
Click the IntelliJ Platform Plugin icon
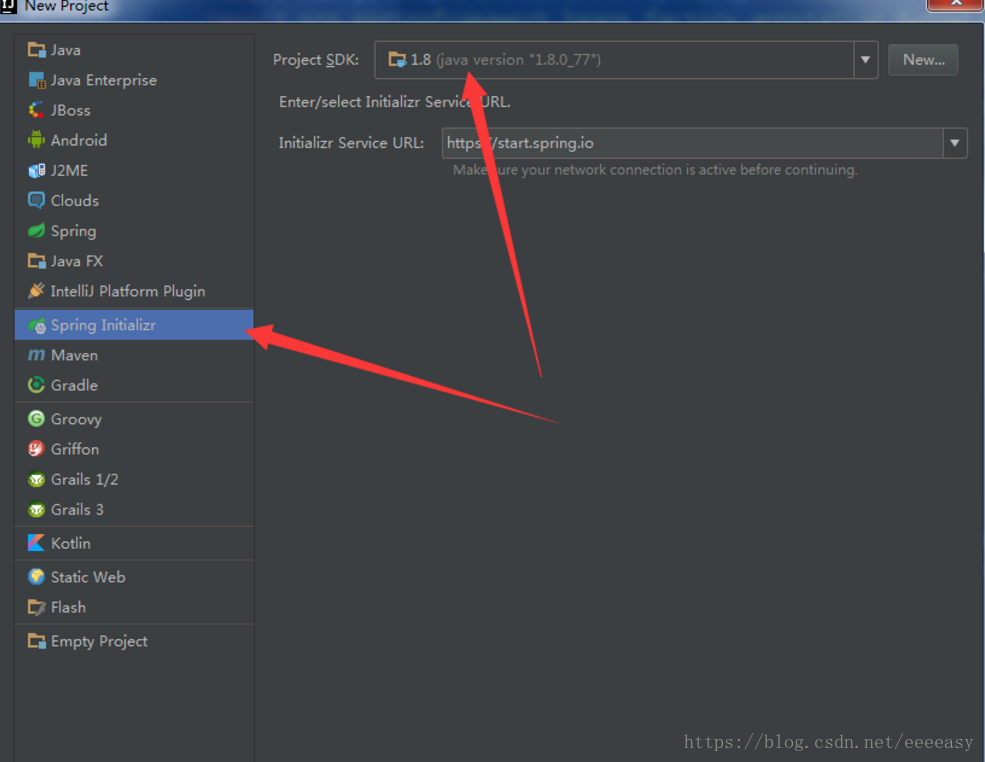[x=36, y=290]
